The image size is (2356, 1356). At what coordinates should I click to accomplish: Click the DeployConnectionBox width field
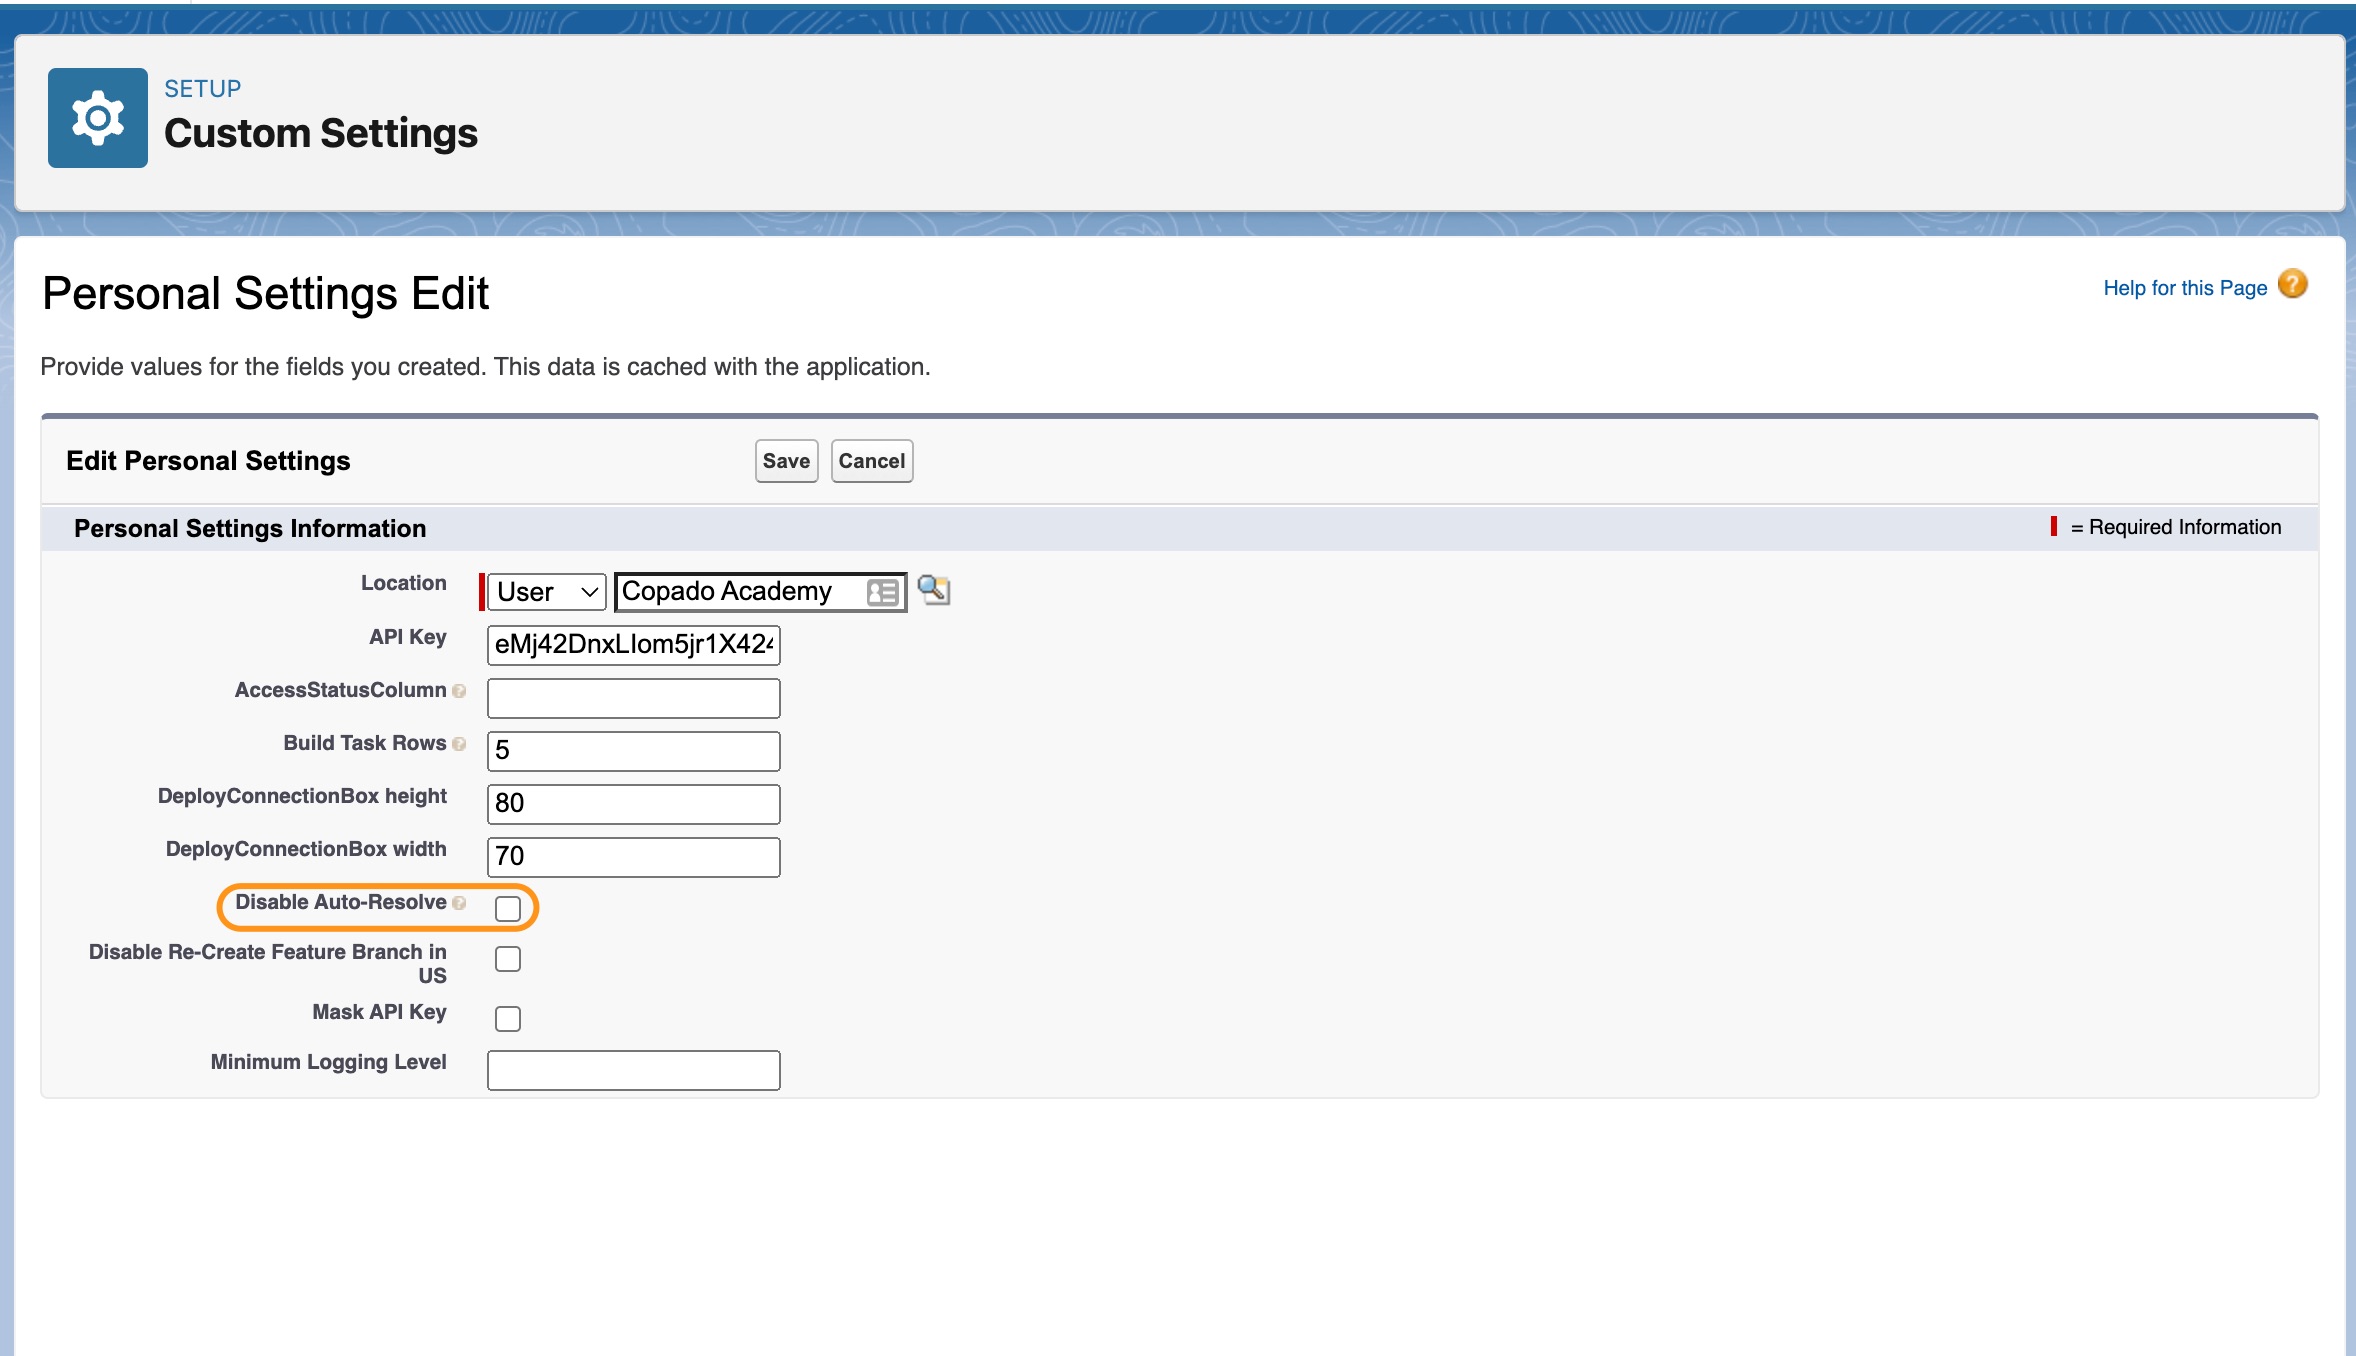(x=633, y=857)
